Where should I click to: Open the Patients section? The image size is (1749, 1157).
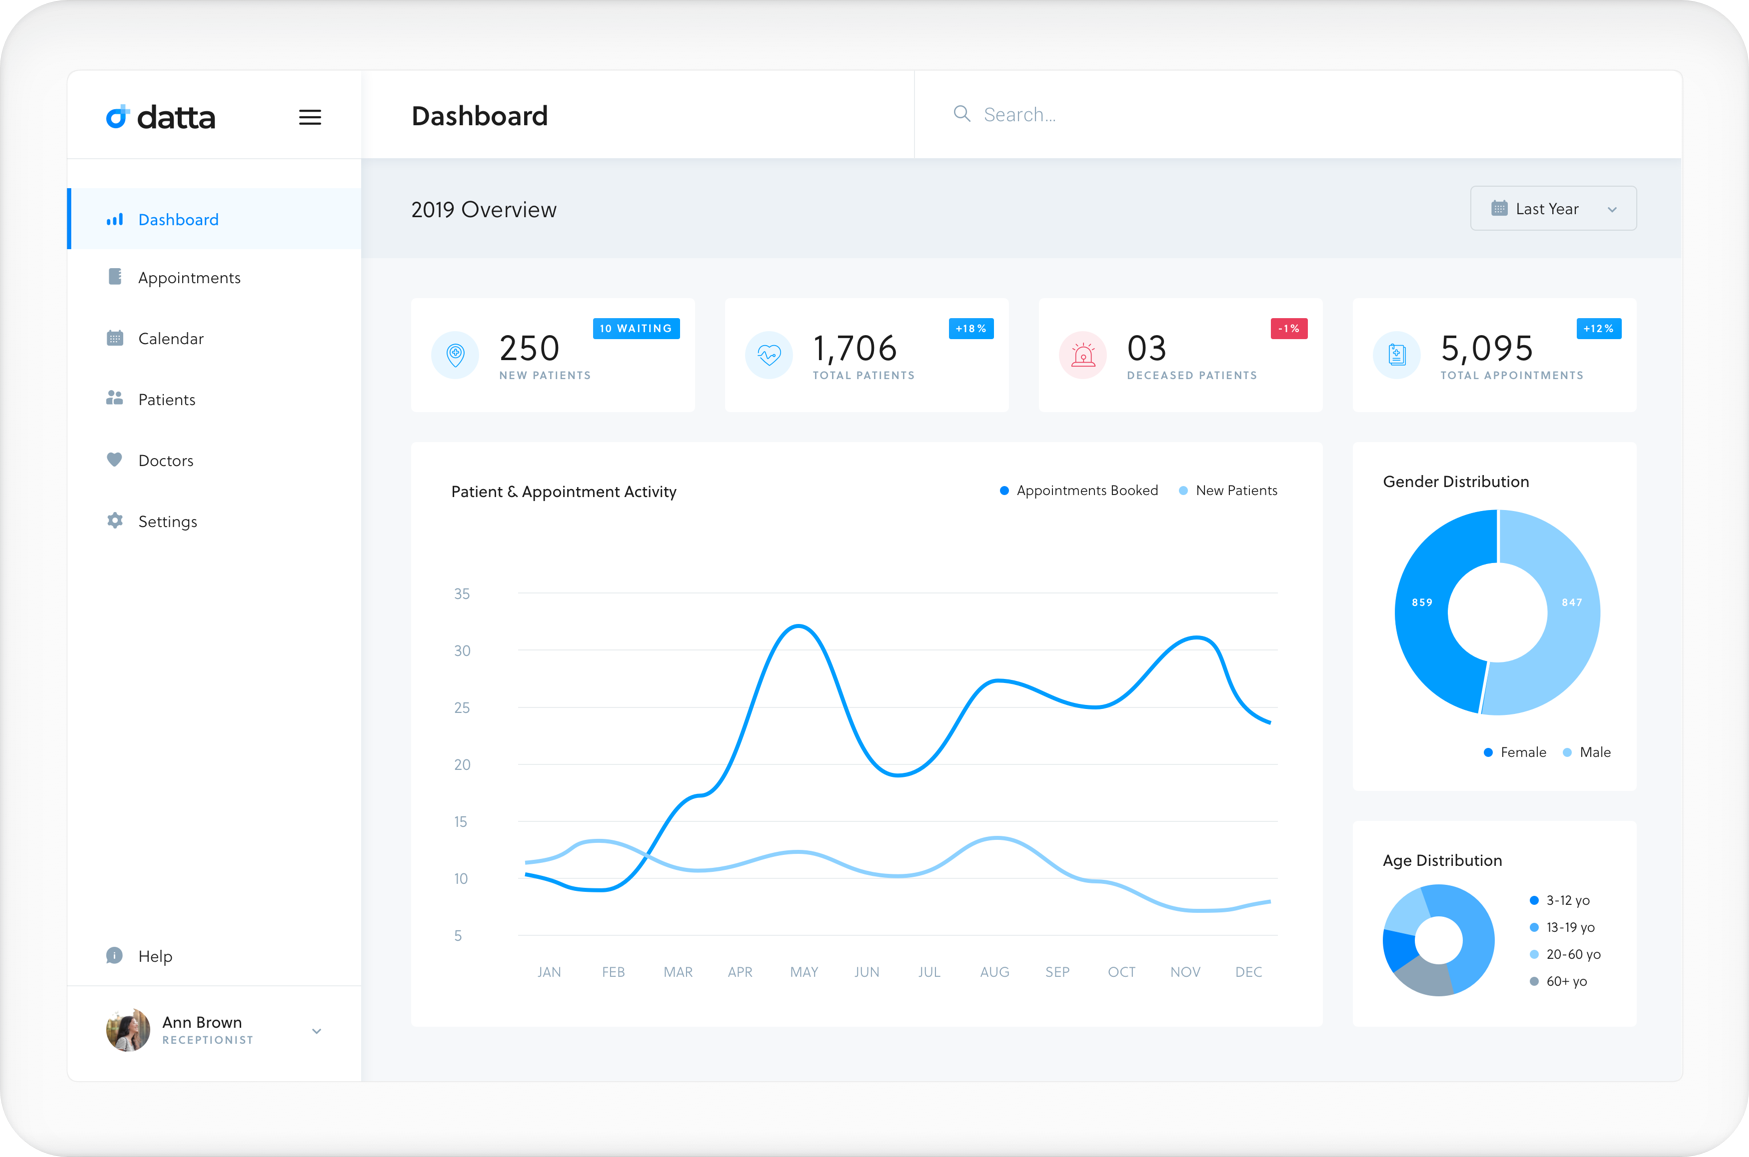(x=215, y=399)
